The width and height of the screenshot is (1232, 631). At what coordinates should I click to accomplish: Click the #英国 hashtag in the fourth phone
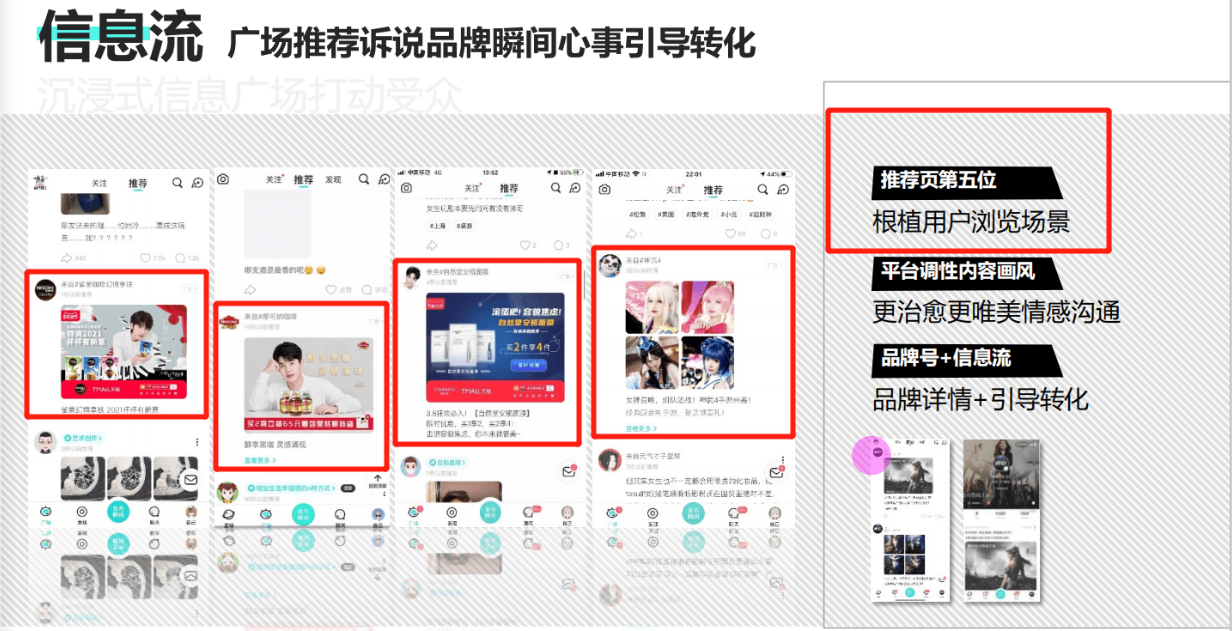tap(667, 214)
